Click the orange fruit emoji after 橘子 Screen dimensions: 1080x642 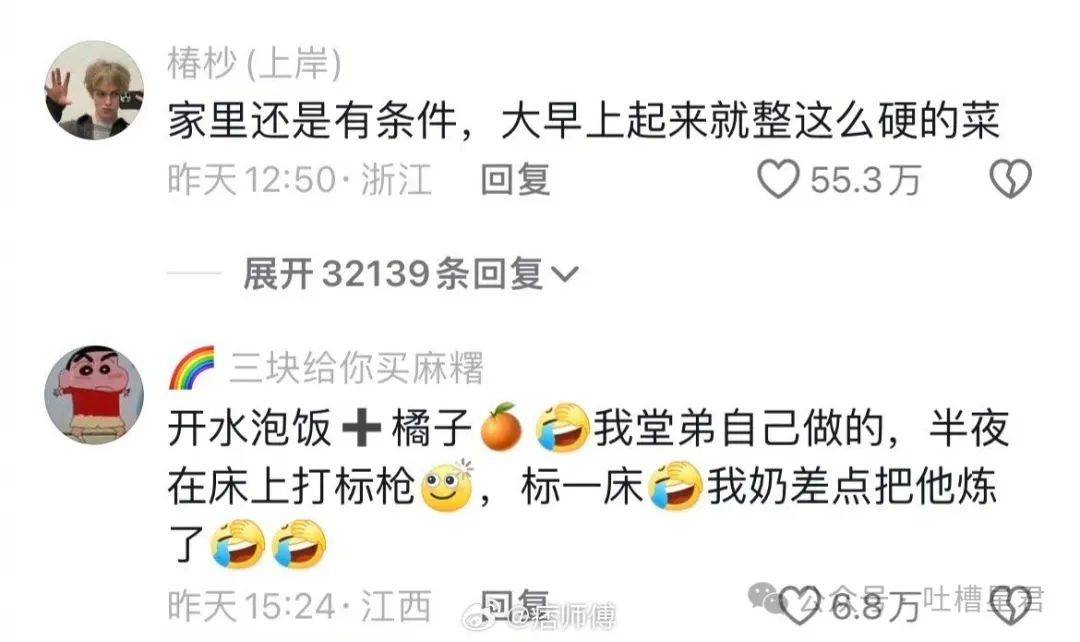click(x=501, y=427)
